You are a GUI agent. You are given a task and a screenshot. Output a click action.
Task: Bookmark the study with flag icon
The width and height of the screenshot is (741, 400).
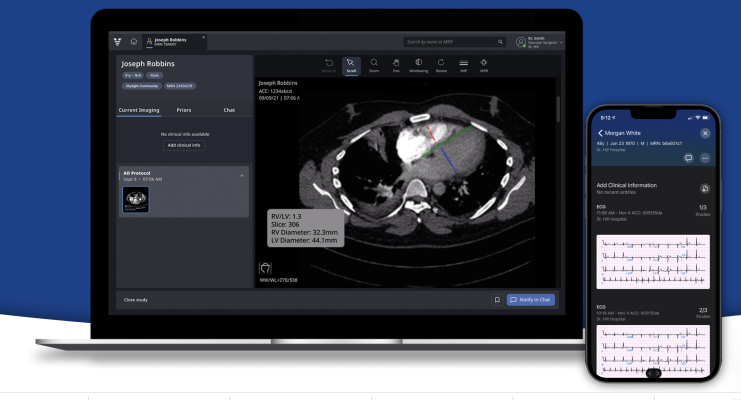tap(495, 299)
